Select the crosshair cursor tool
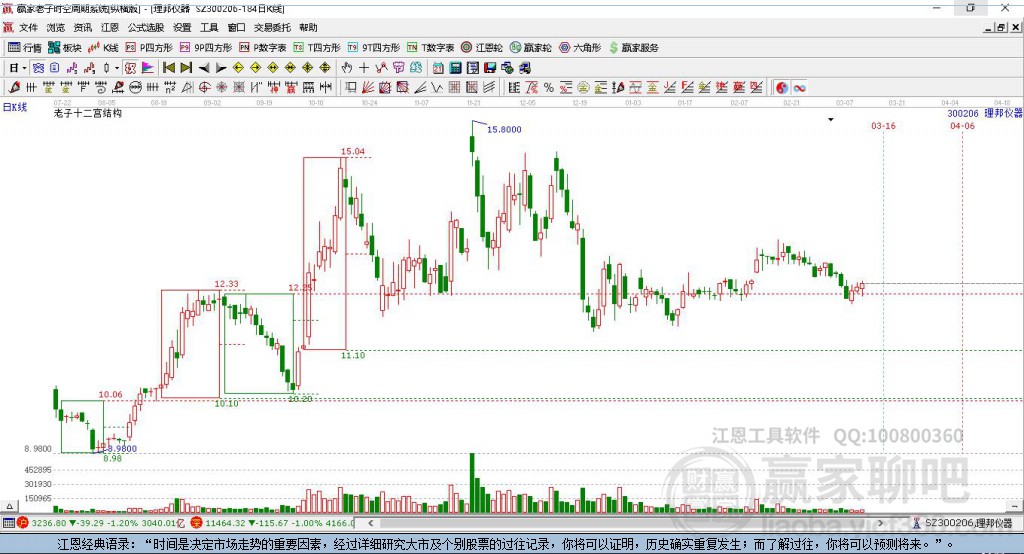This screenshot has width=1024, height=554. 364,67
